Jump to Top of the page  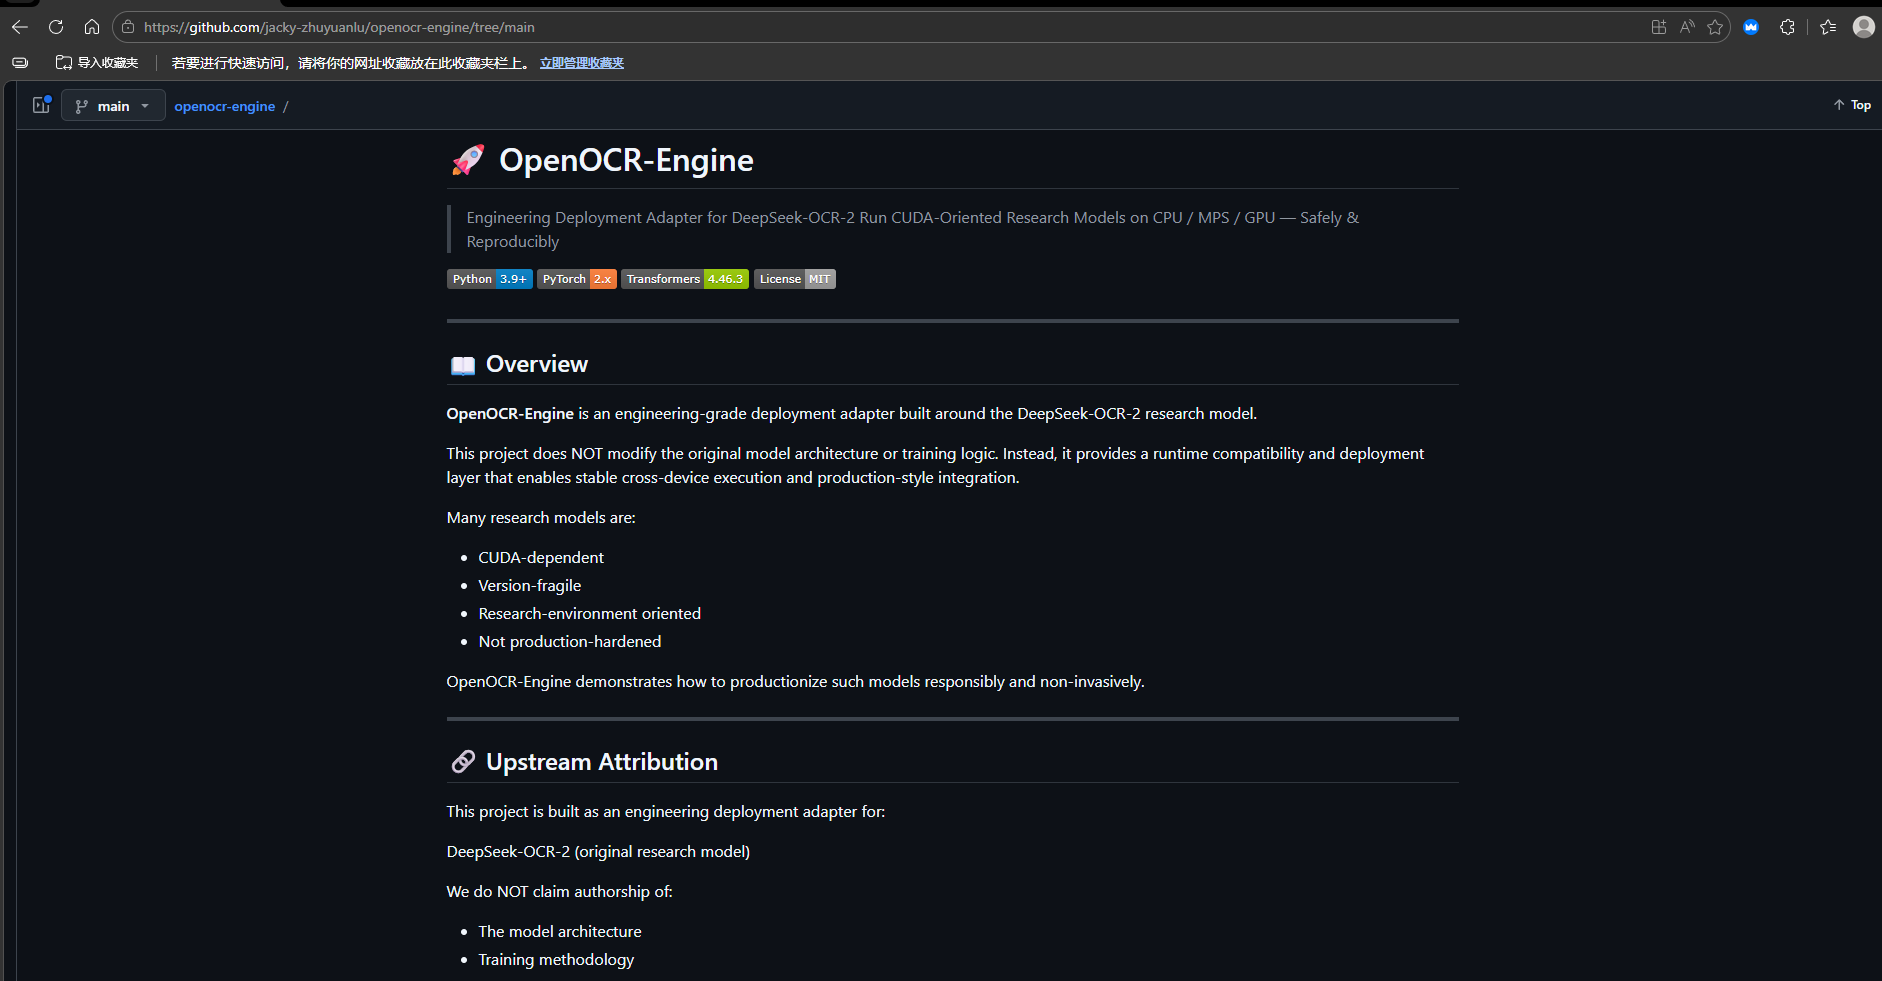click(1852, 105)
